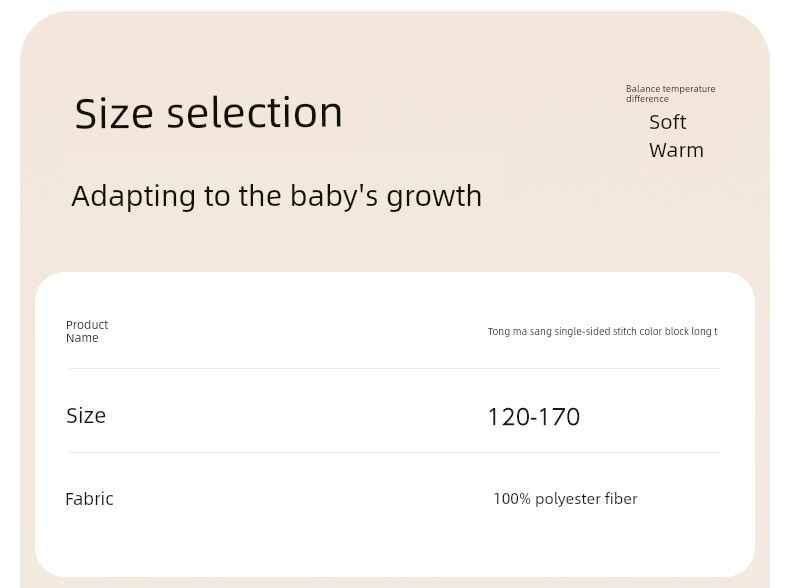790x588 pixels.
Task: Select 'Adapting to the baby's growth' subtitle
Action: pyautogui.click(x=277, y=196)
